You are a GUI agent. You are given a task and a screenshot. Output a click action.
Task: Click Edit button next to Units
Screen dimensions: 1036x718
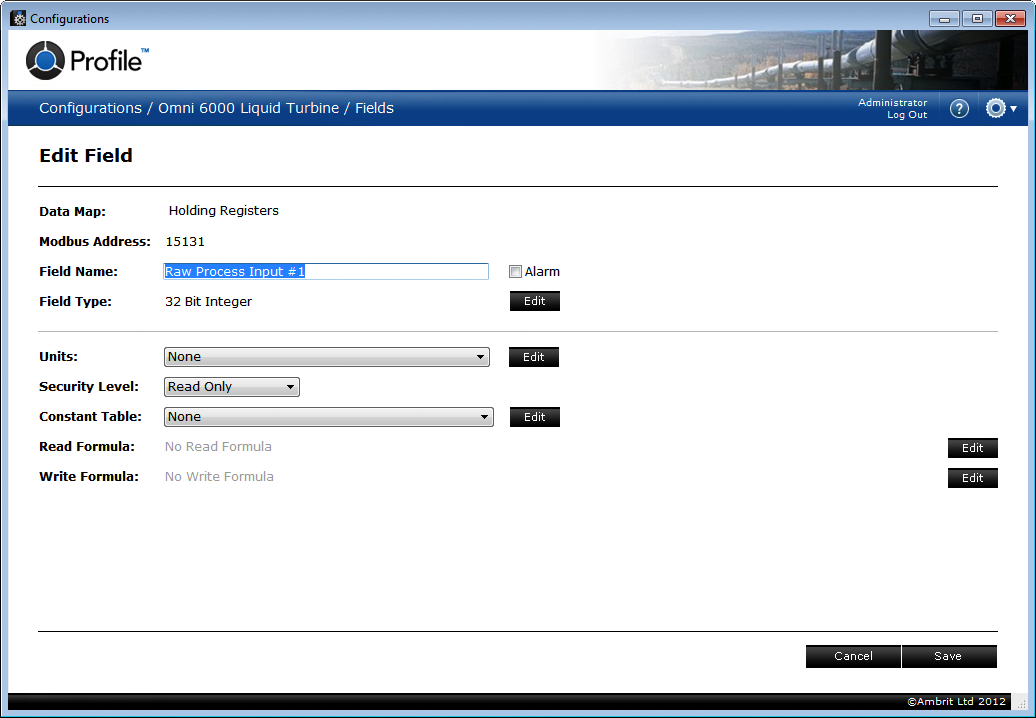534,357
